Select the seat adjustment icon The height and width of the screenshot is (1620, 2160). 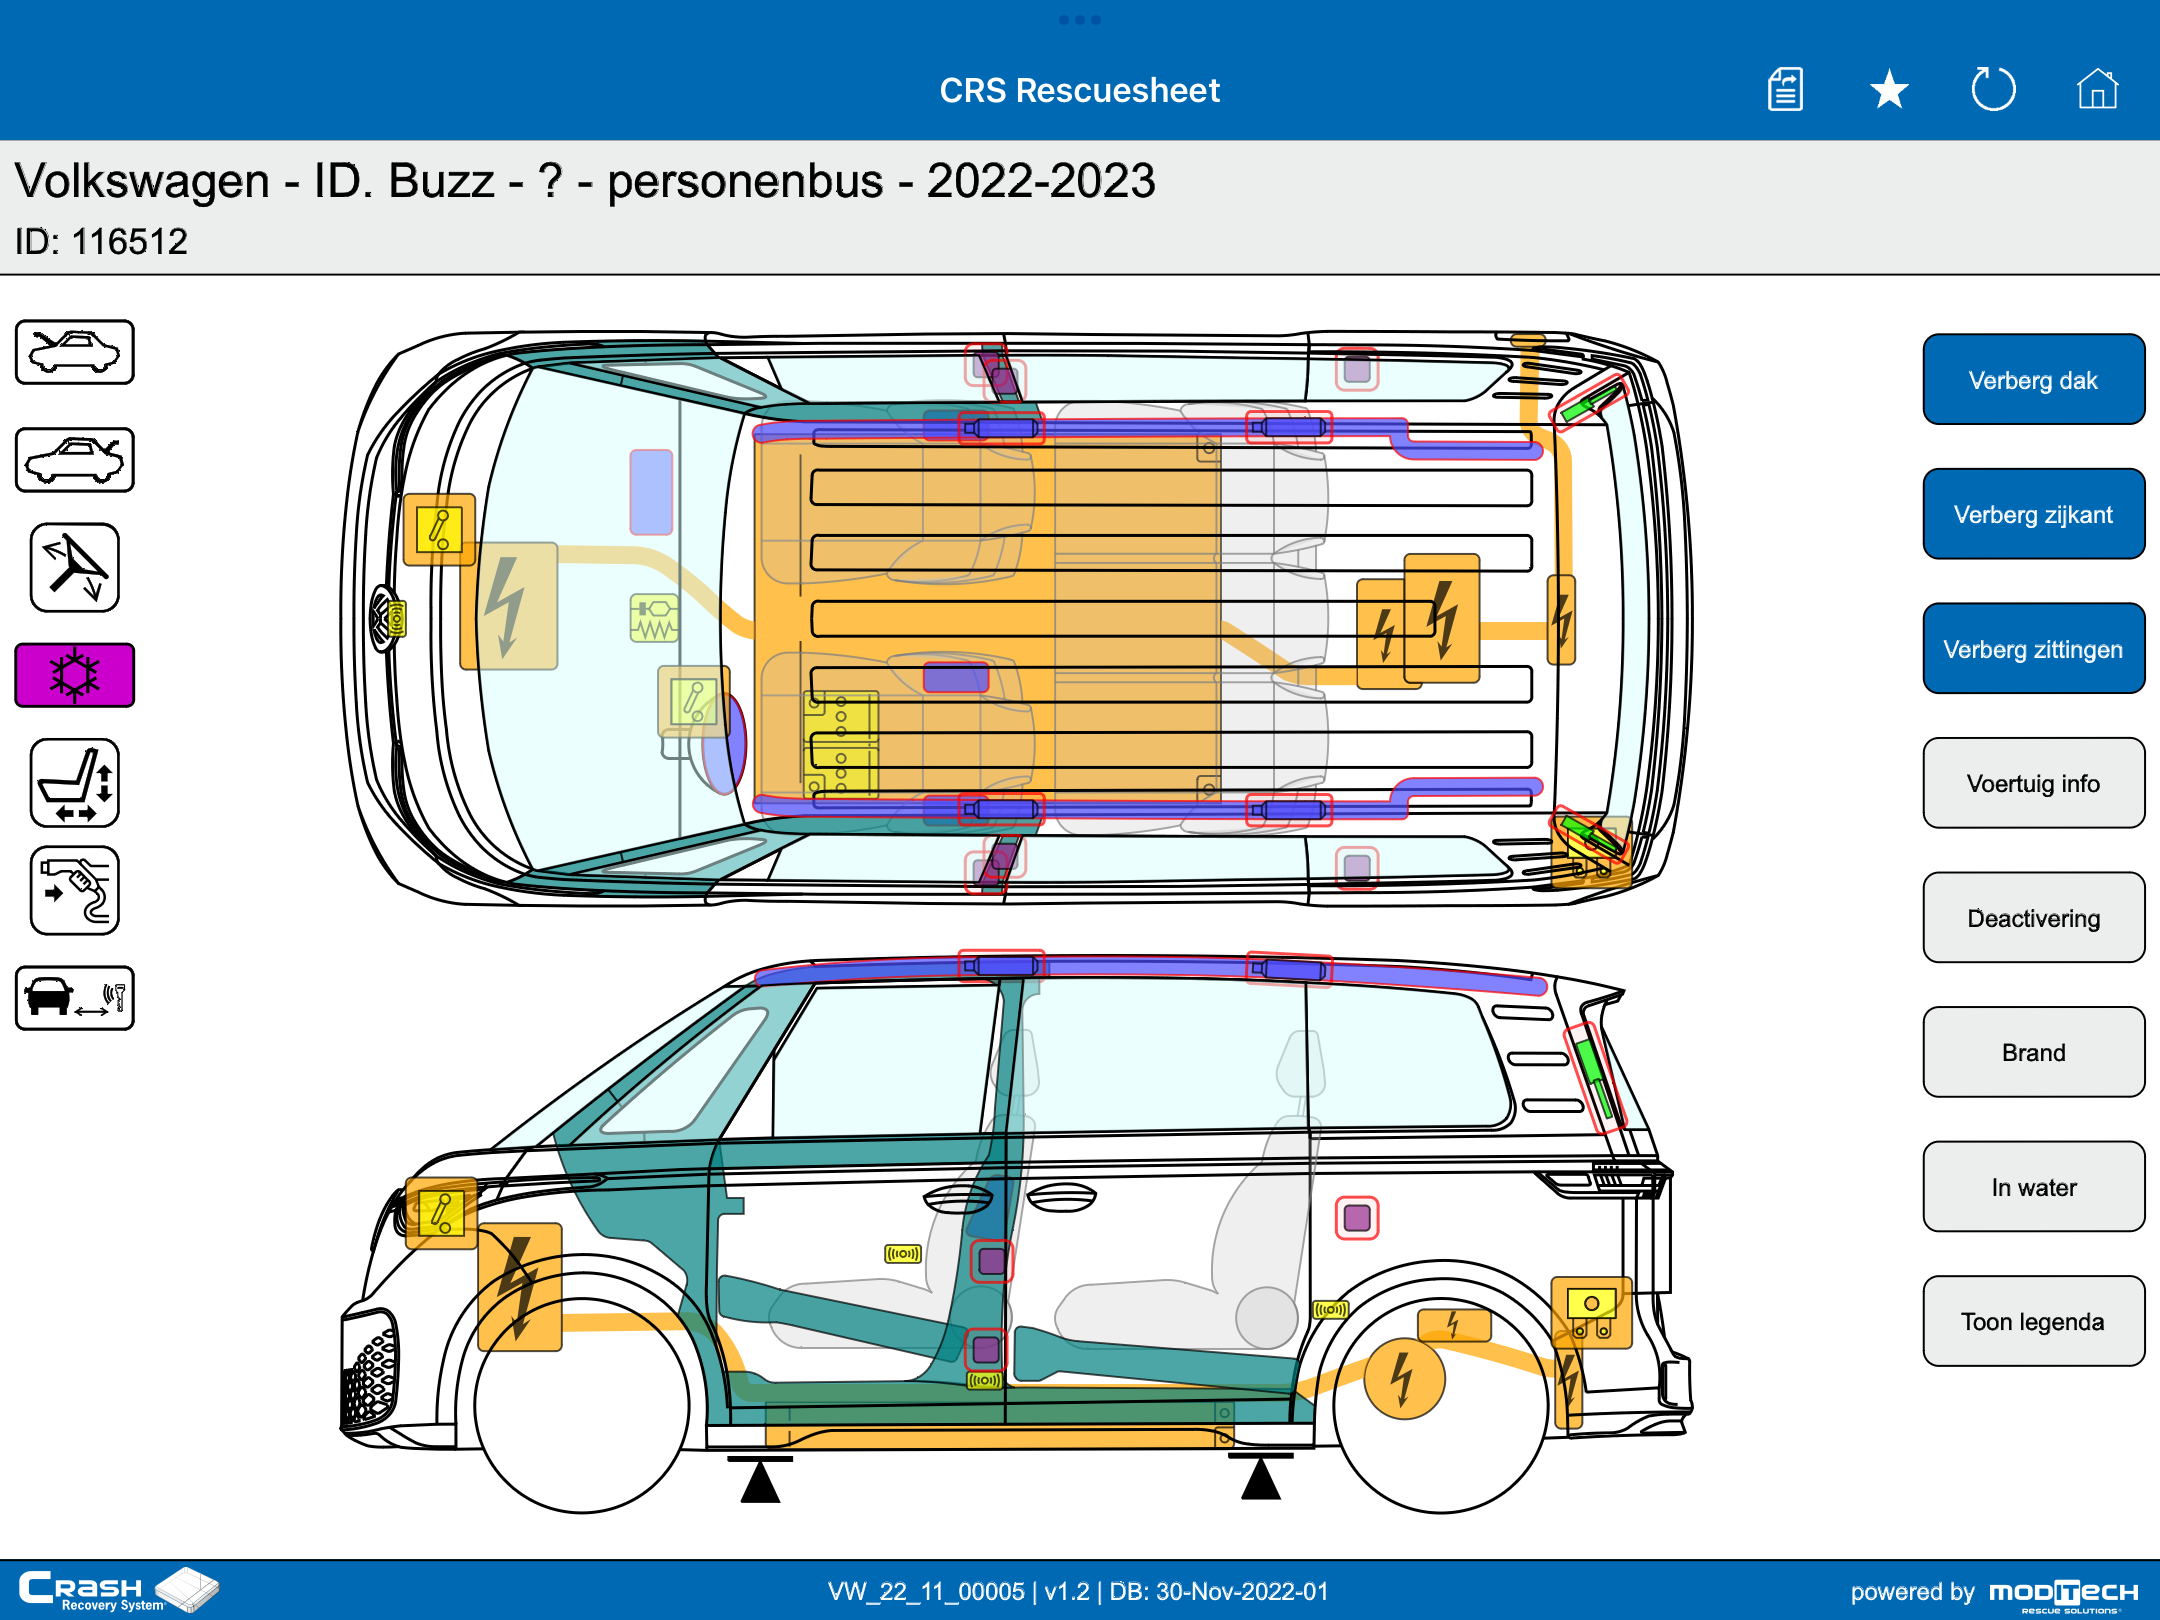[x=75, y=783]
